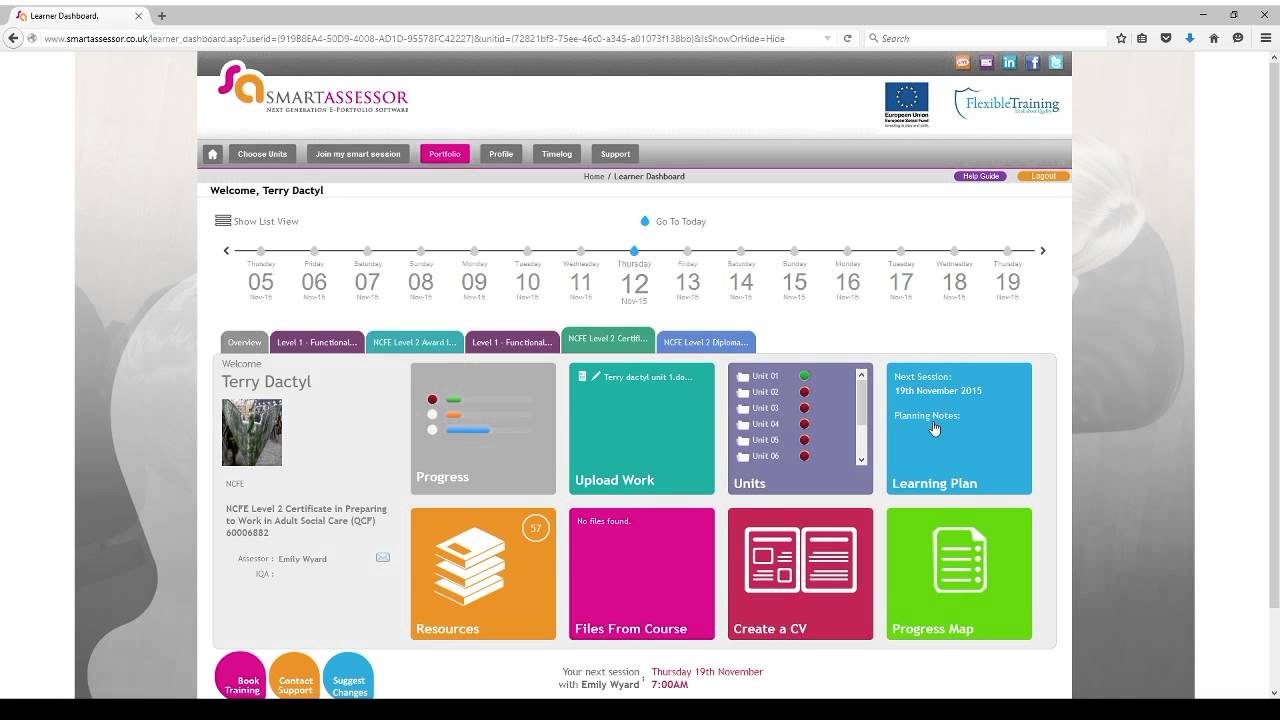Click the edit pencil beside Terry dactyl unit file

(x=596, y=377)
